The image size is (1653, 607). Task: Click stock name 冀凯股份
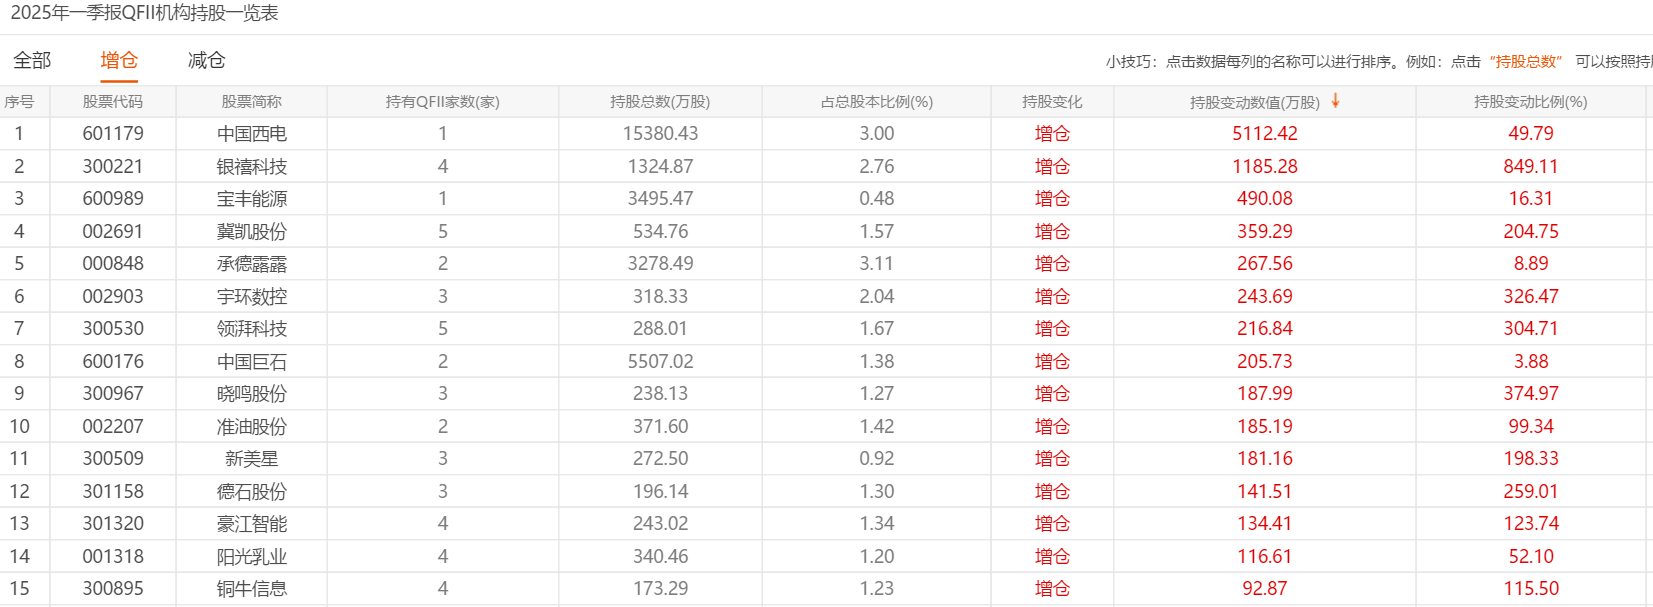pos(252,232)
